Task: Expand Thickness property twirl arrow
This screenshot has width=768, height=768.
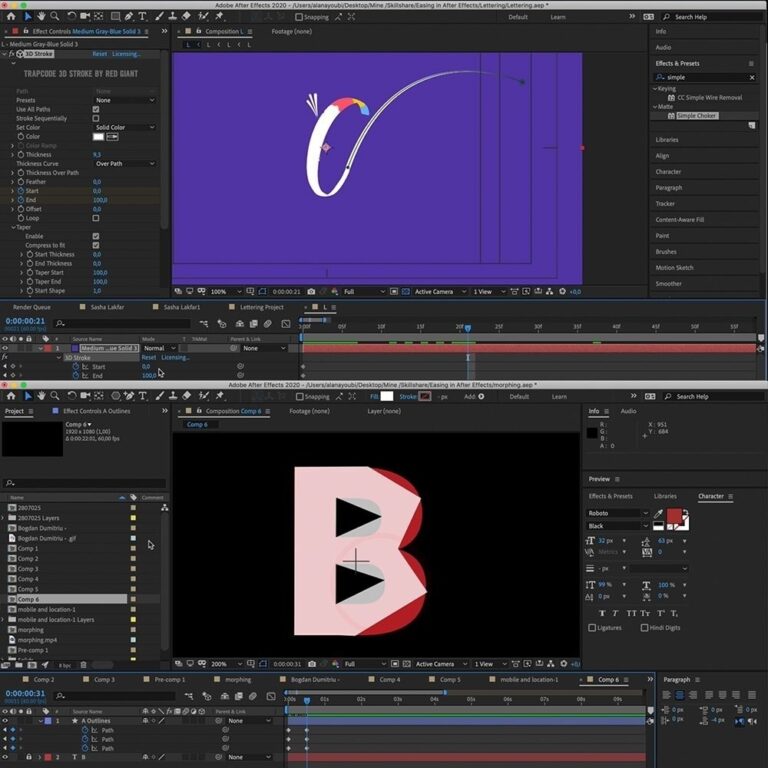Action: (x=13, y=154)
